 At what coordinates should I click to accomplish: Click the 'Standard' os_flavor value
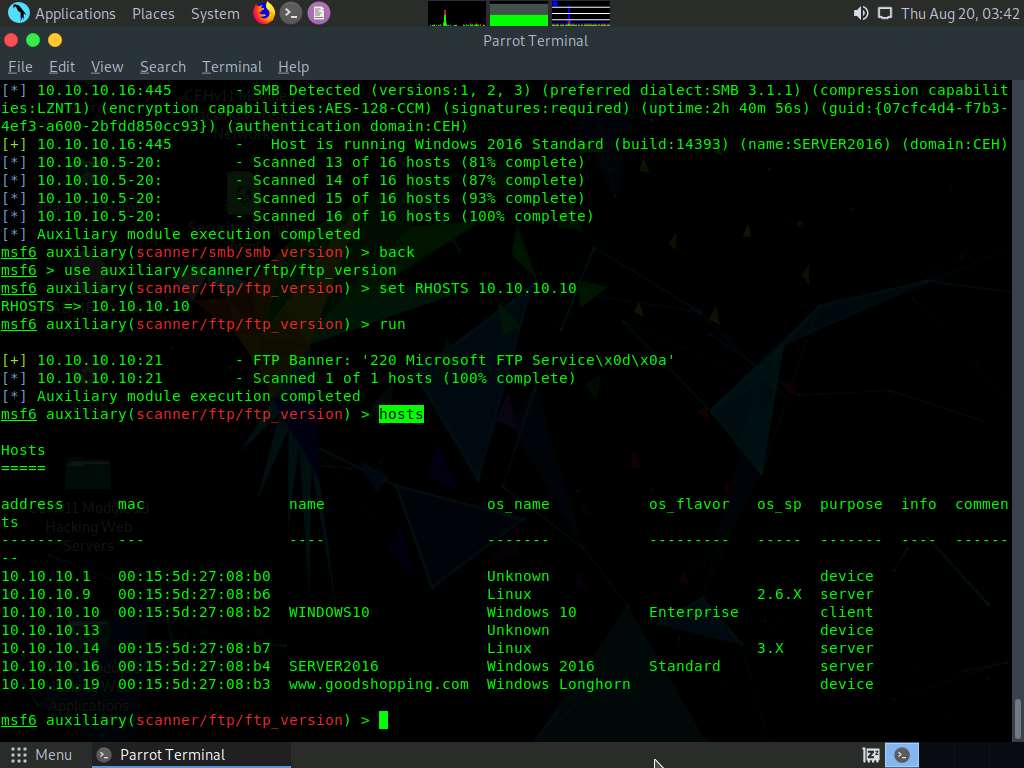pyautogui.click(x=684, y=666)
